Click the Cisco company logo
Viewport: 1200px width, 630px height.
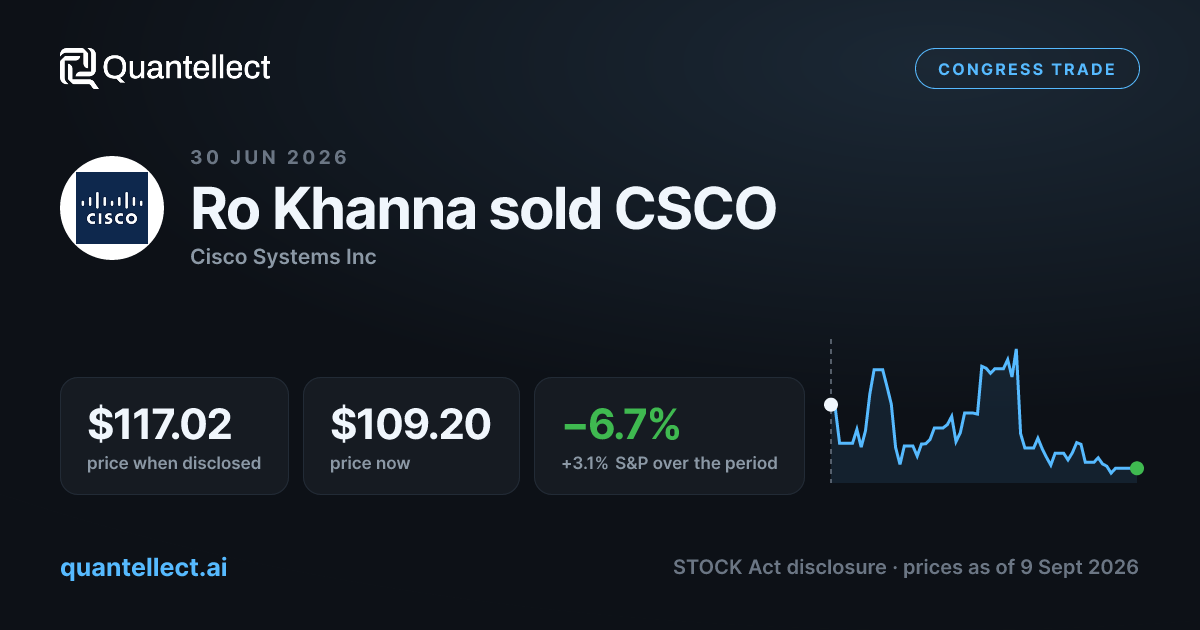(112, 208)
